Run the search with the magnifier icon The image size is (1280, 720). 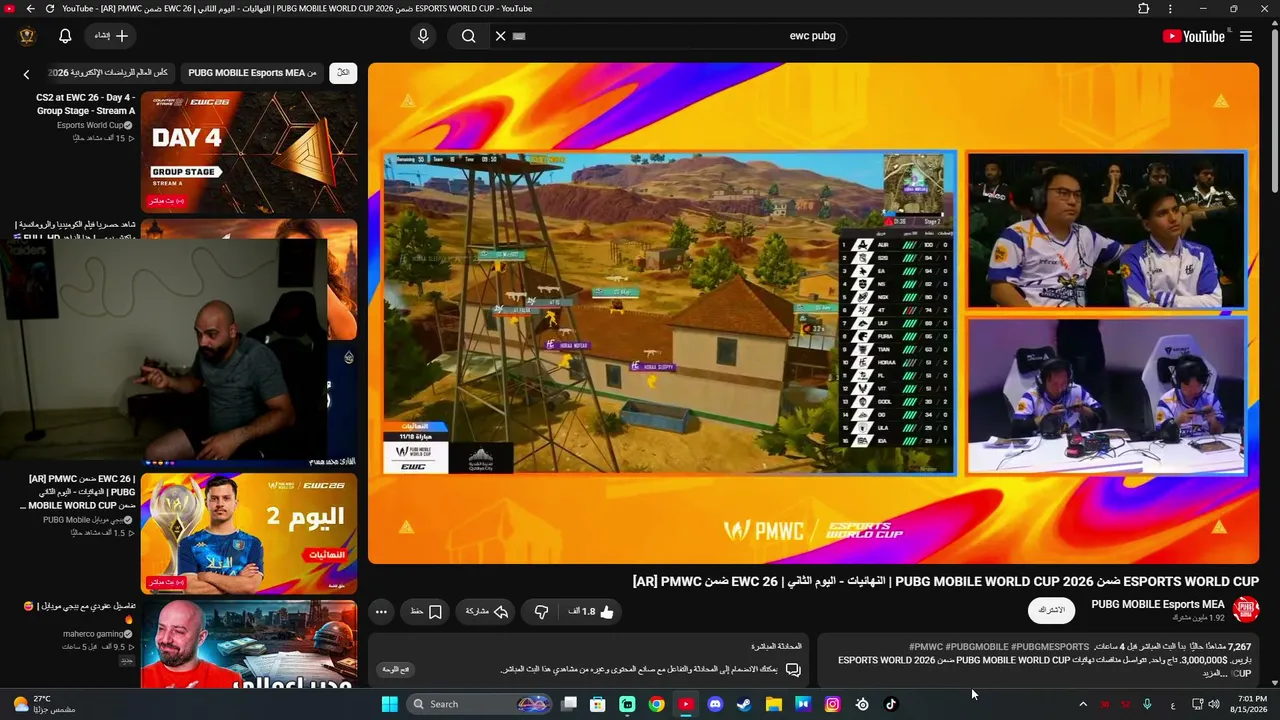pyautogui.click(x=468, y=36)
